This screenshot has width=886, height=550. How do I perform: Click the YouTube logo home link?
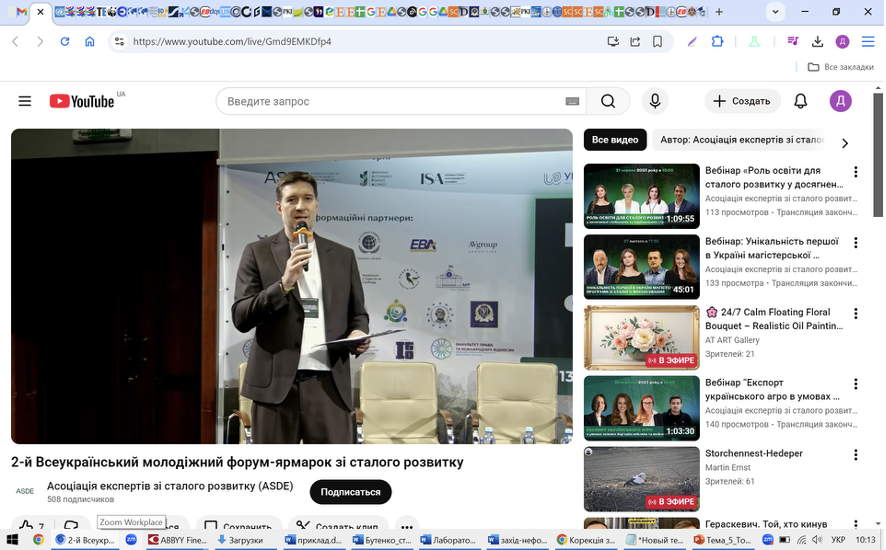tap(84, 101)
